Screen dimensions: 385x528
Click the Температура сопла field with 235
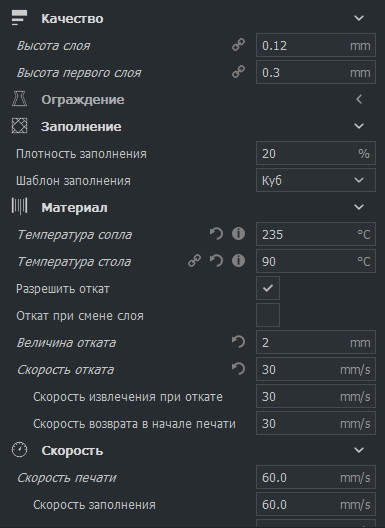point(316,234)
